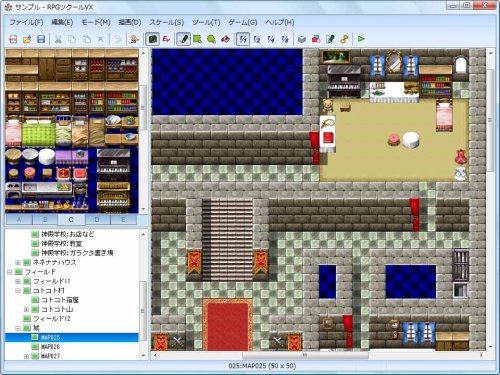Screen dimensions: 500x375
Task: Click the map canvas scroll up arrow
Action: click(x=490, y=53)
